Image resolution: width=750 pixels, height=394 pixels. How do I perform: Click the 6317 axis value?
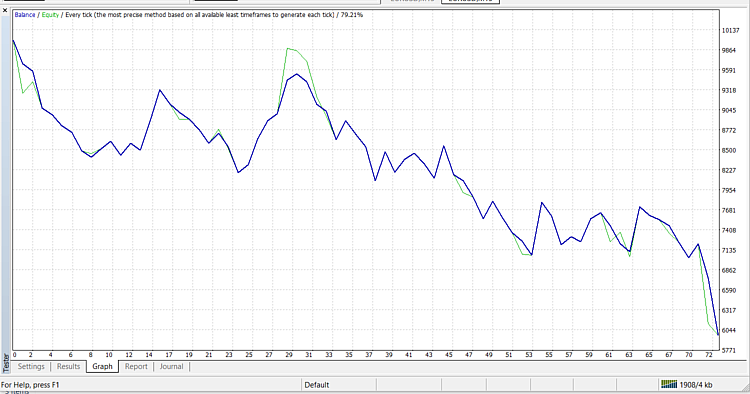click(729, 310)
